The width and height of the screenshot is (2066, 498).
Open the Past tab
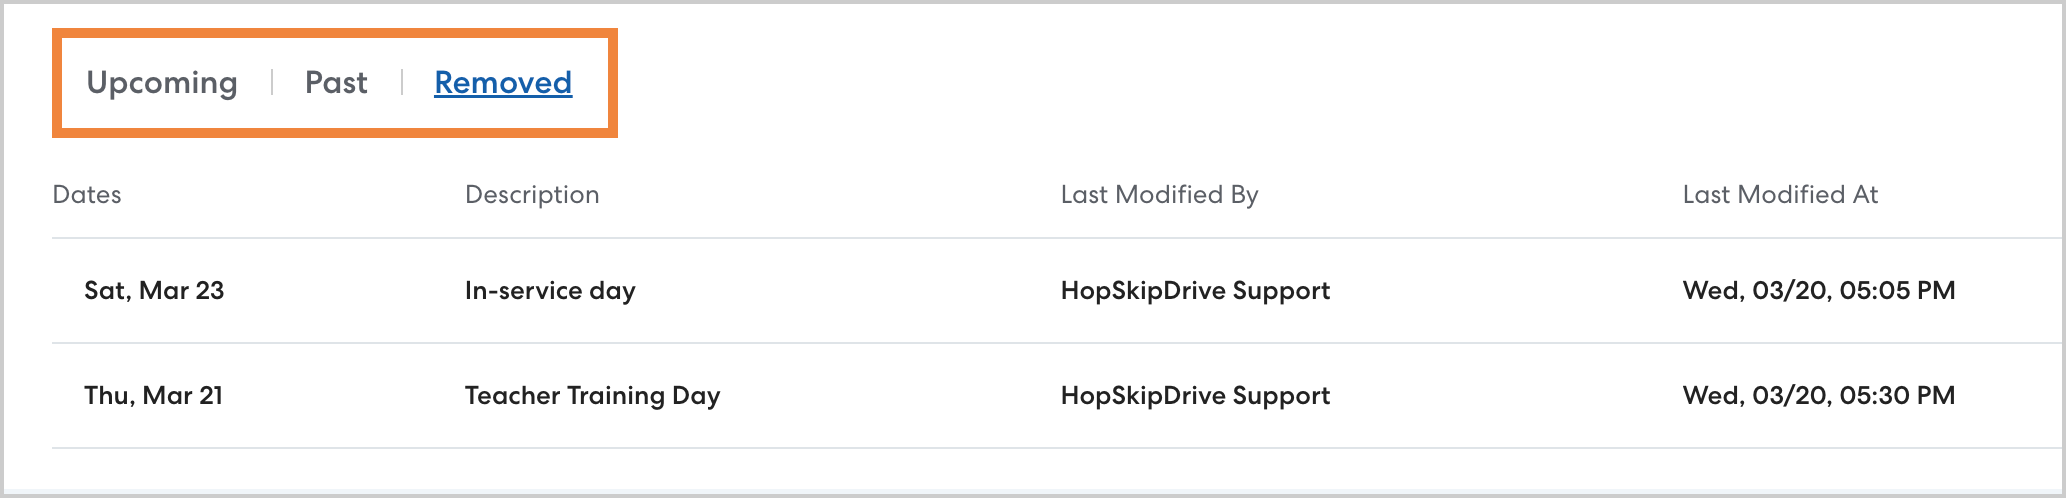[x=336, y=83]
